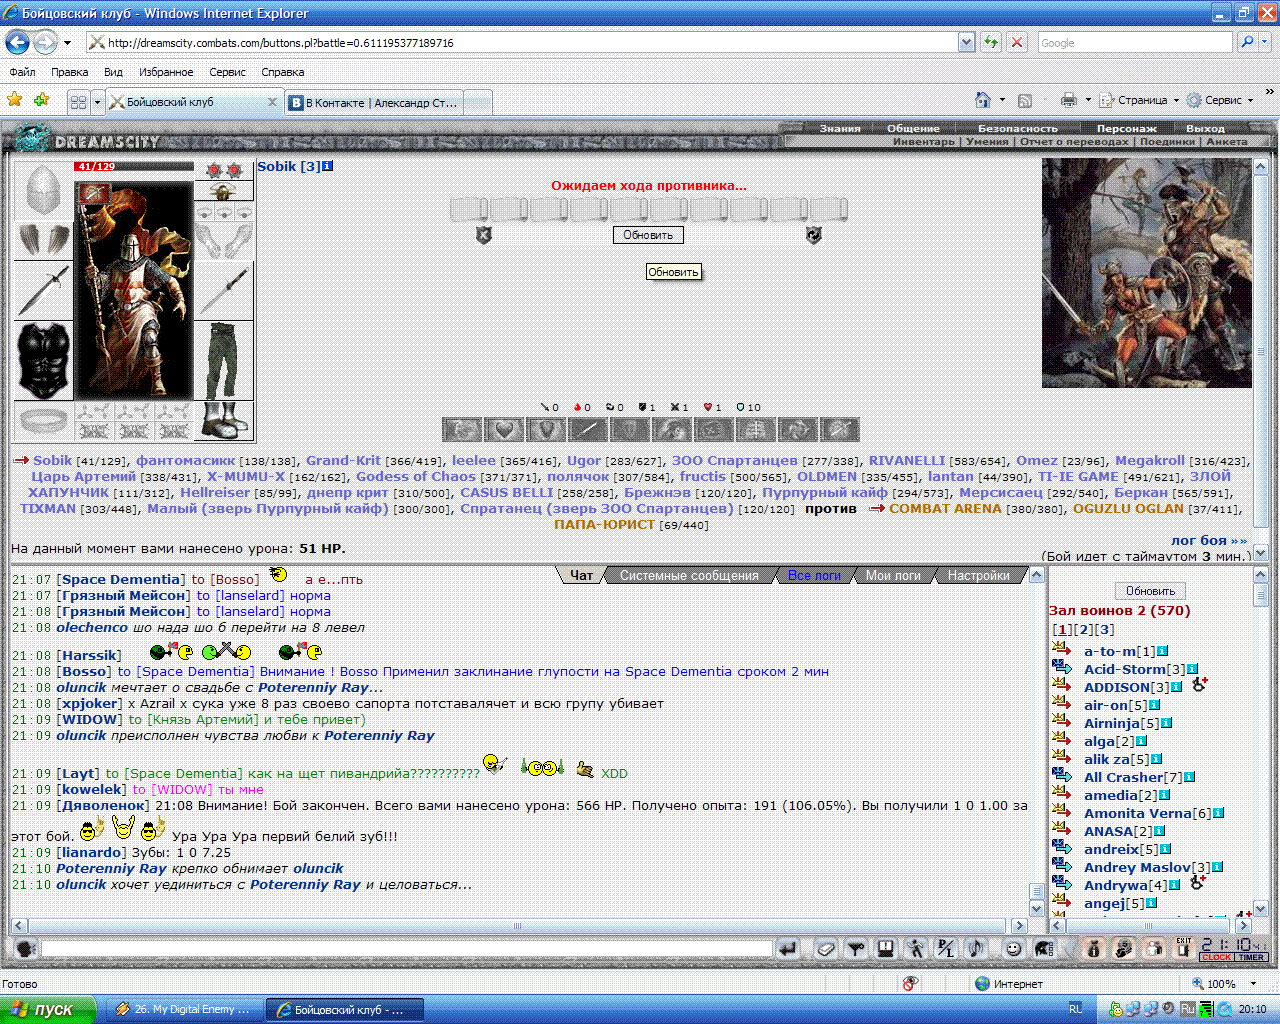
Task: Click the smiley emoticons icon in chat bar
Action: coord(1013,949)
